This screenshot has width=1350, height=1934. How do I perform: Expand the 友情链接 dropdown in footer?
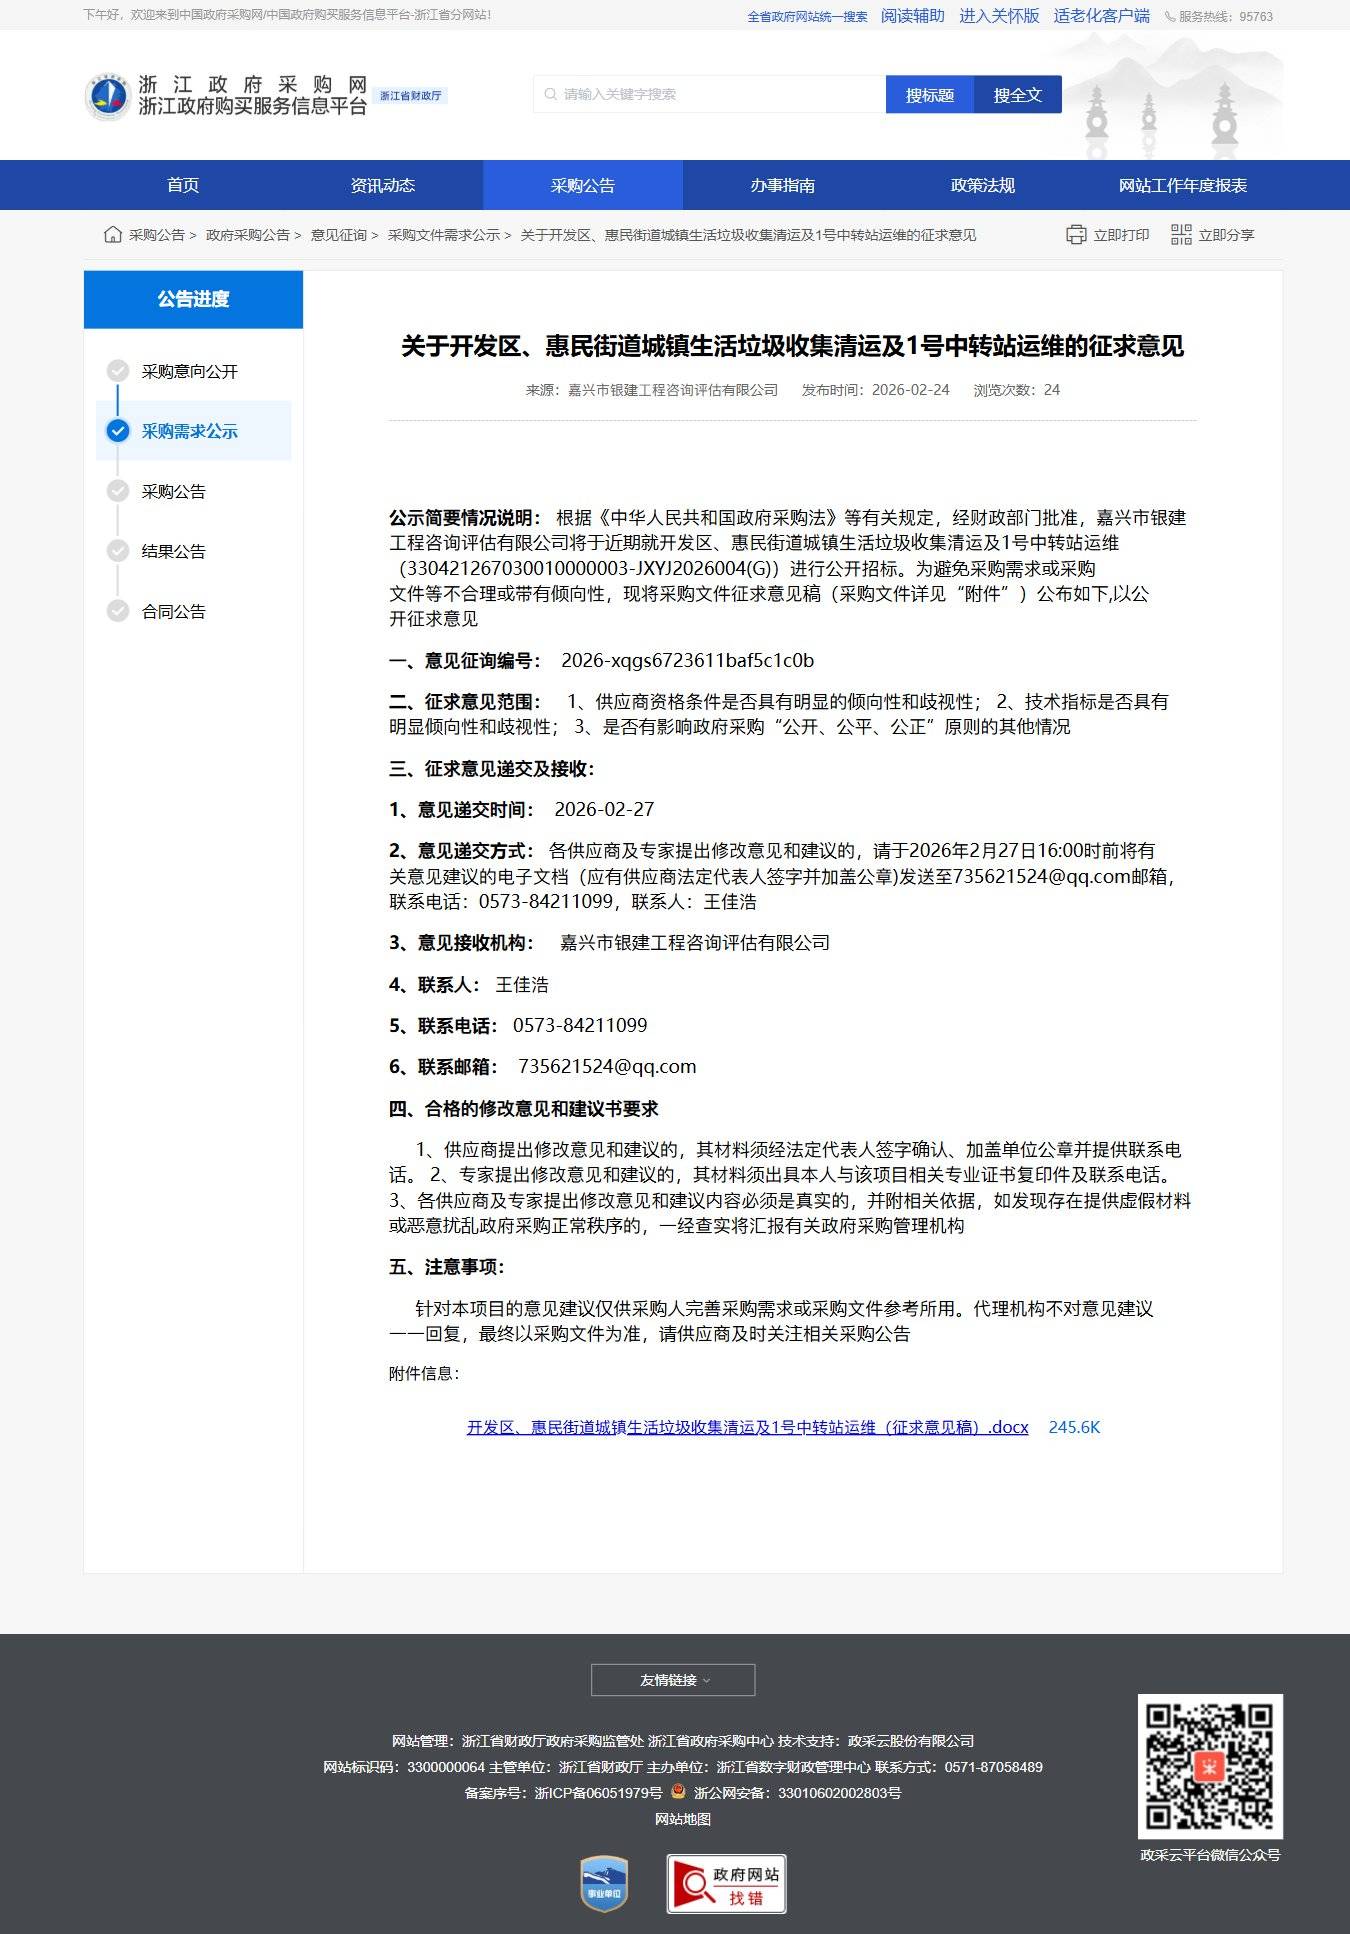(673, 1680)
